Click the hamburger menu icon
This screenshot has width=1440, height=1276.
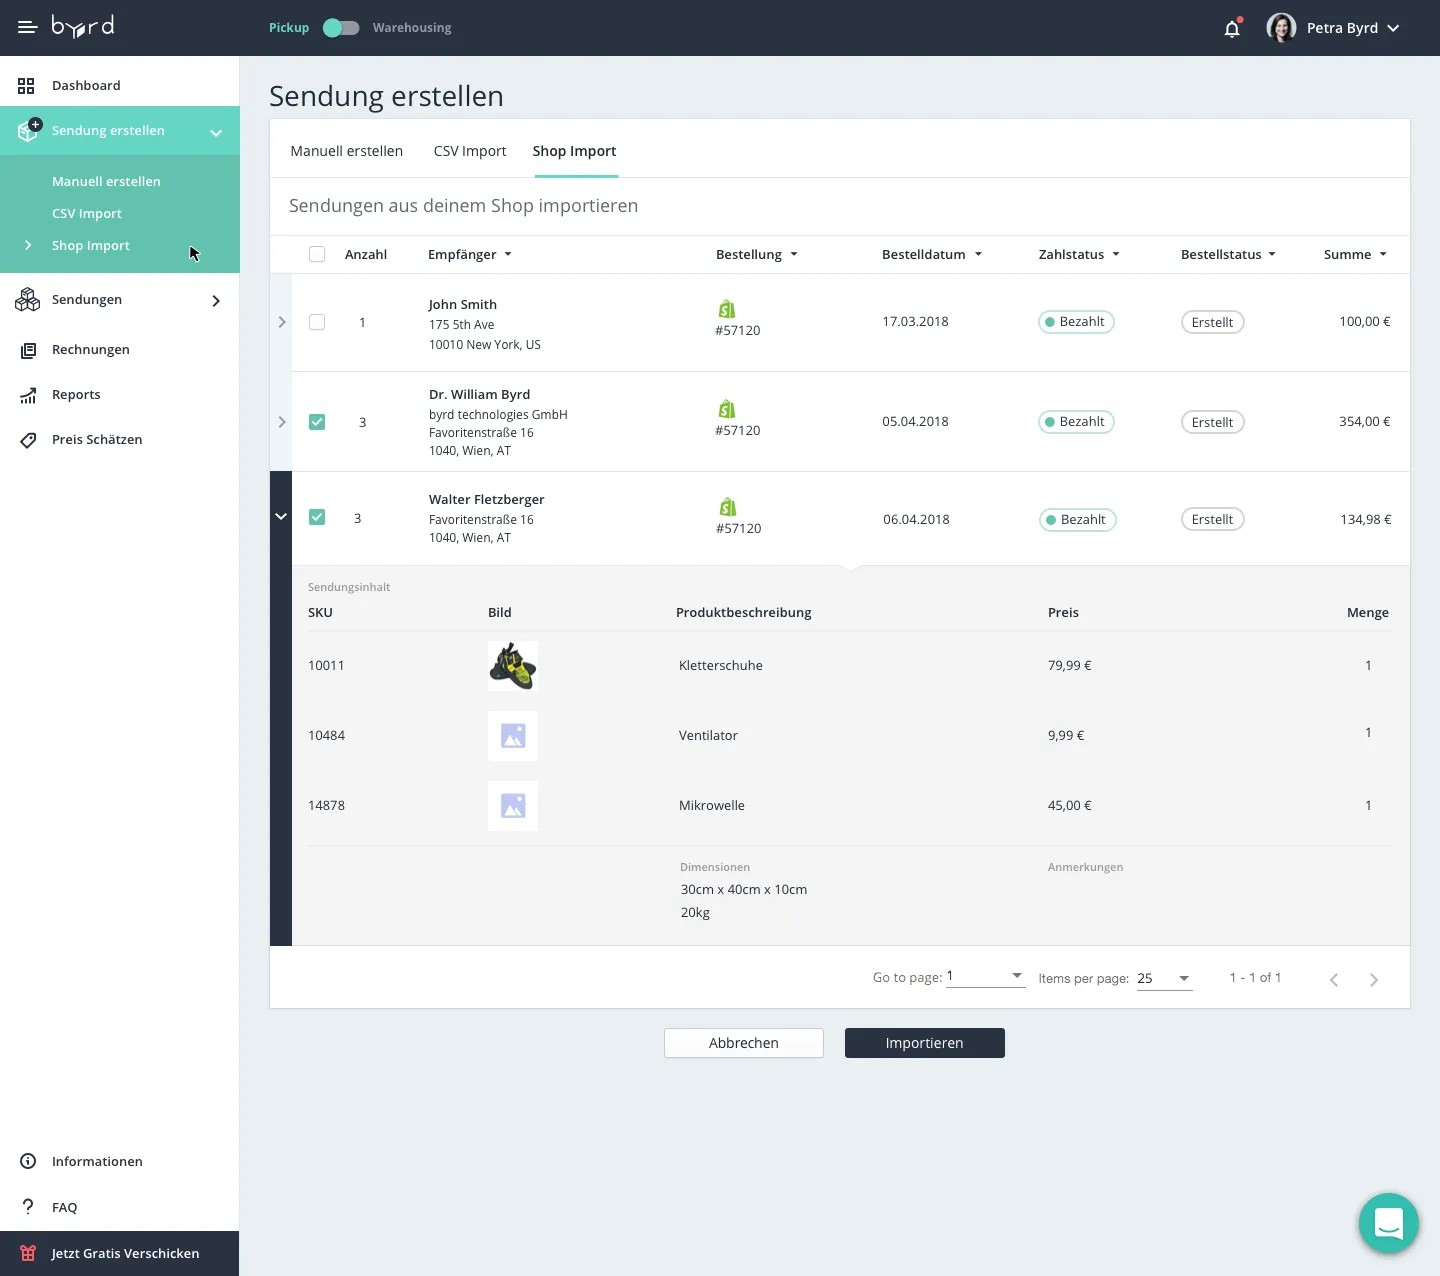coord(27,27)
